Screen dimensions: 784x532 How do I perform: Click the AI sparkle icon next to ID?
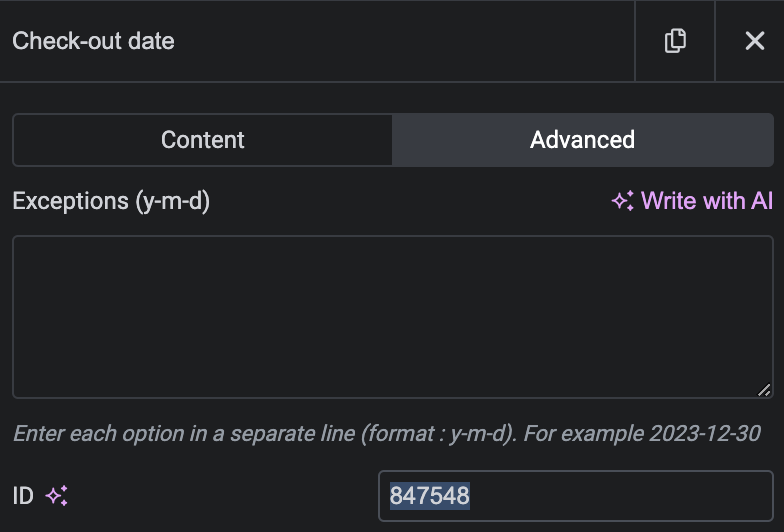tap(56, 496)
